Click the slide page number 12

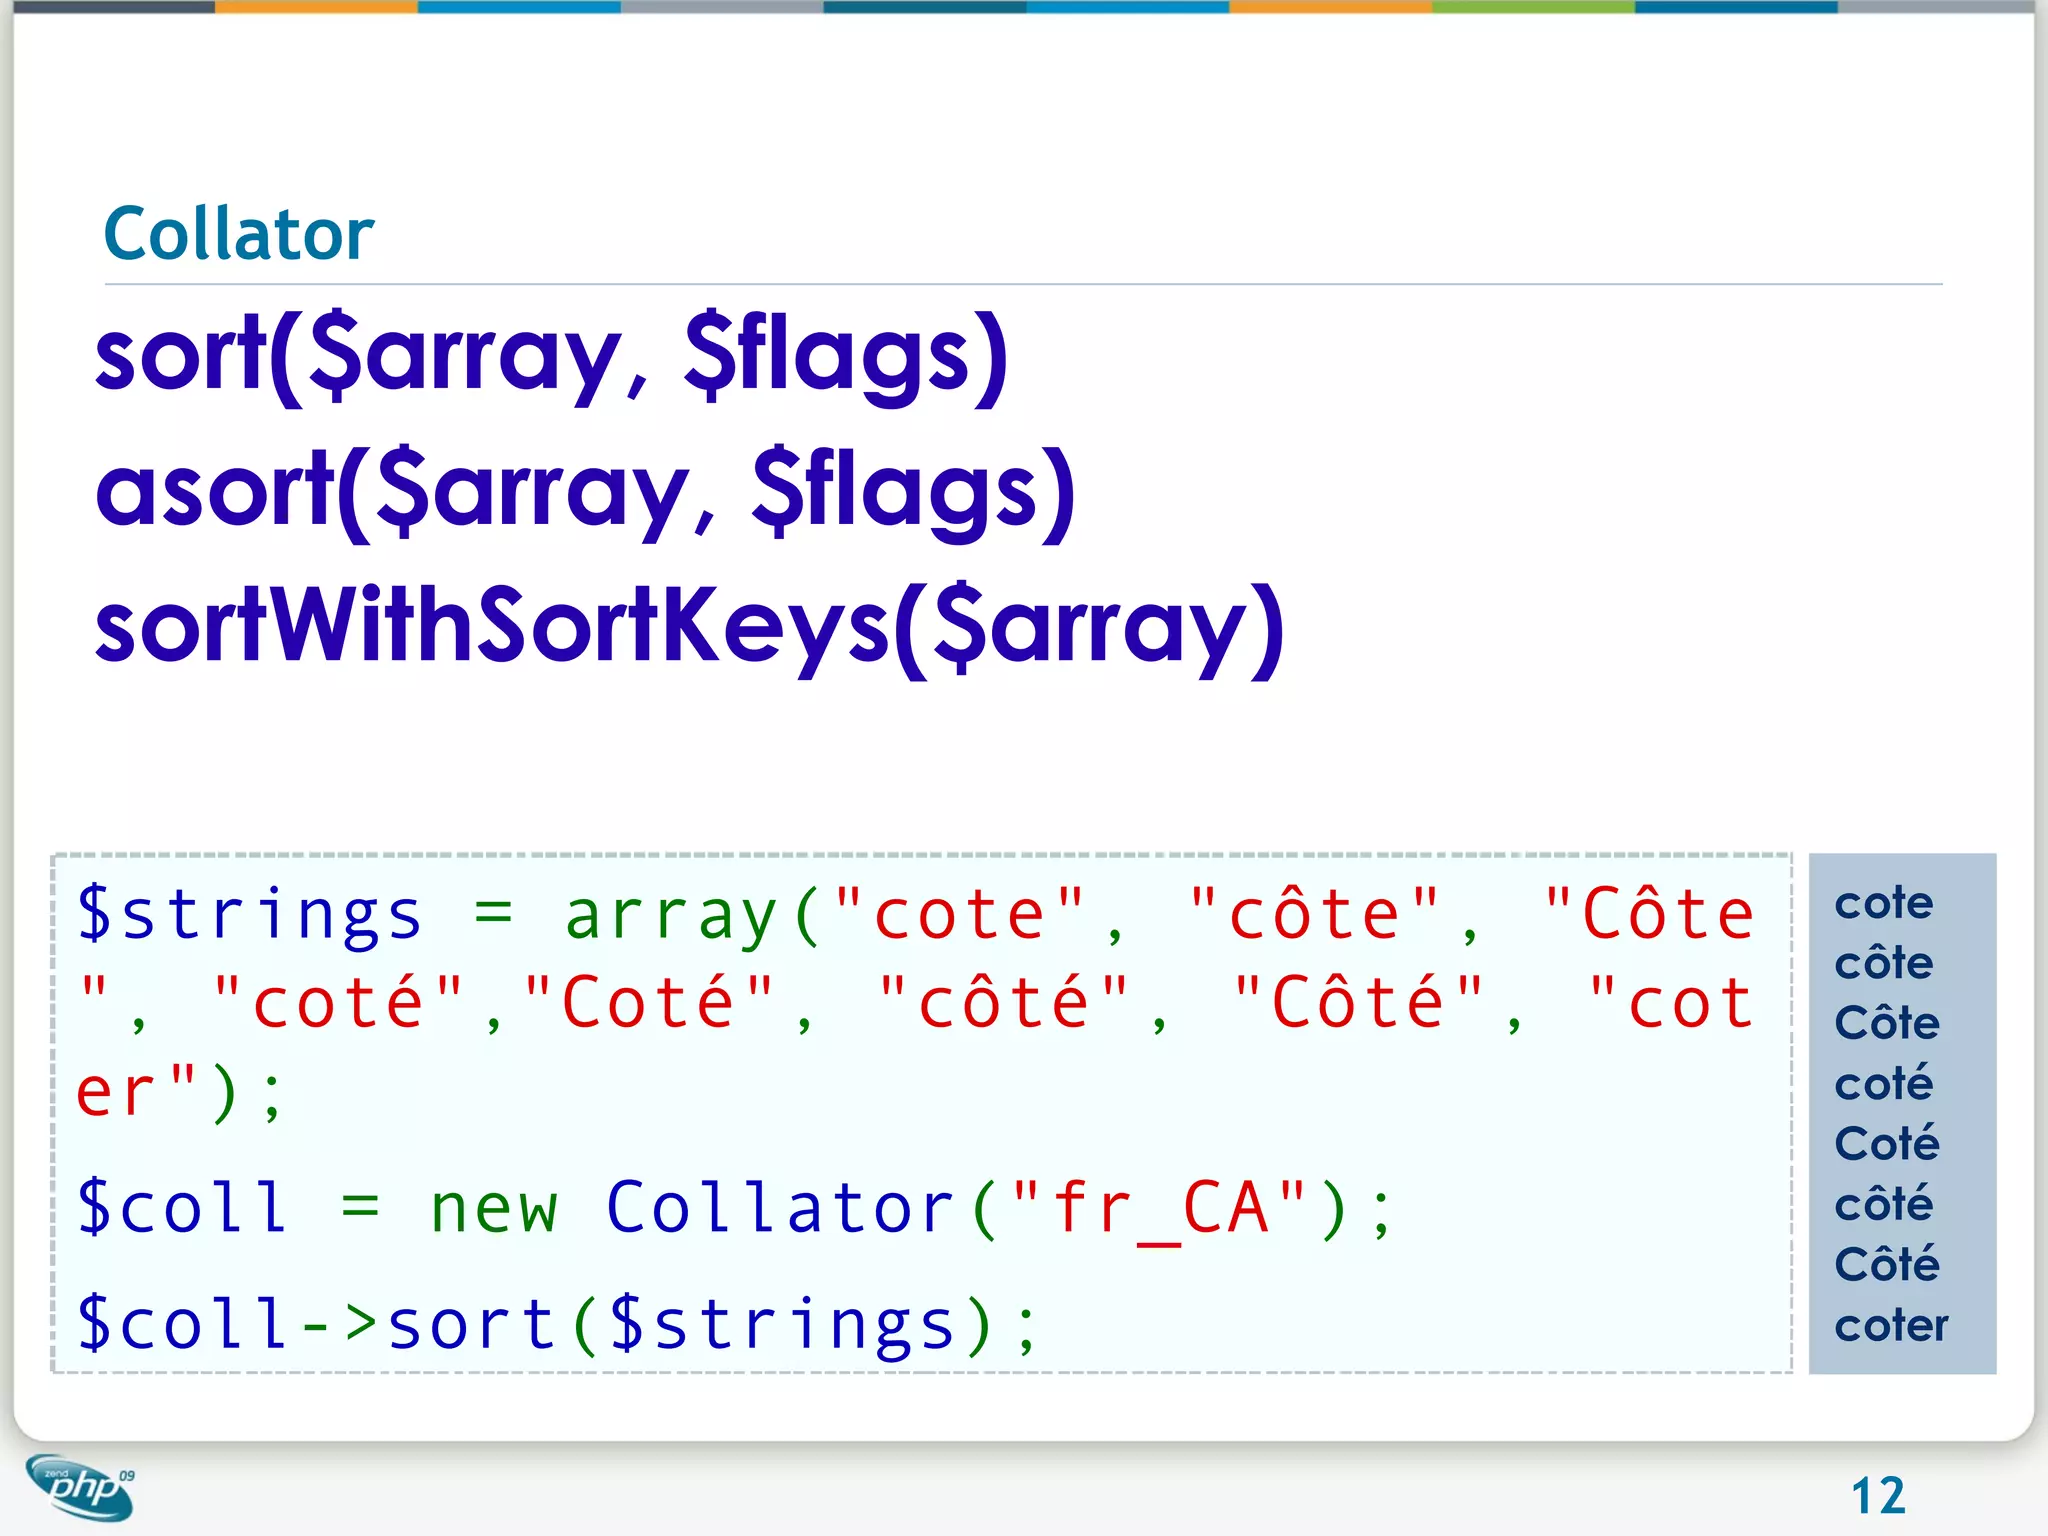pyautogui.click(x=1878, y=1496)
